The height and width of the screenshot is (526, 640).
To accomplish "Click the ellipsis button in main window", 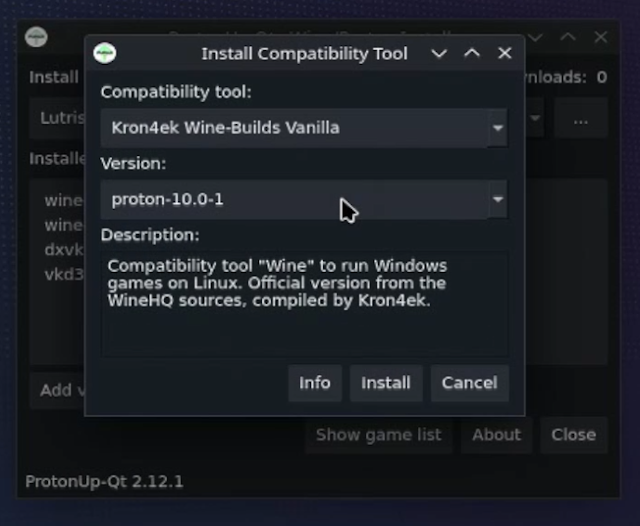I will (x=580, y=119).
